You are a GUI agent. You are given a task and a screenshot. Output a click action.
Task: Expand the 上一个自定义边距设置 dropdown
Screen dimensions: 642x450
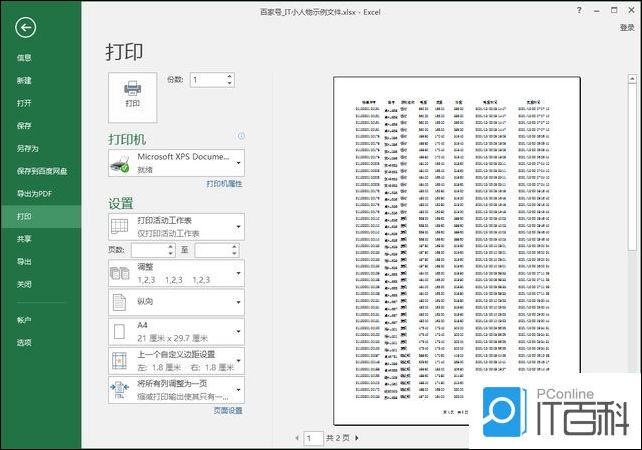coord(176,361)
